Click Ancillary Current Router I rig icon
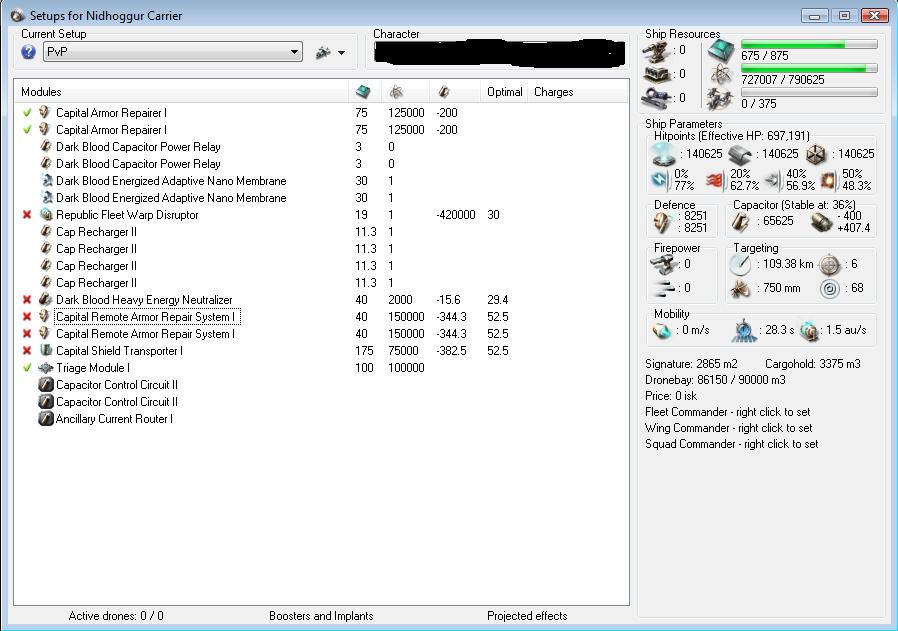Viewport: 898px width, 631px height. (46, 419)
